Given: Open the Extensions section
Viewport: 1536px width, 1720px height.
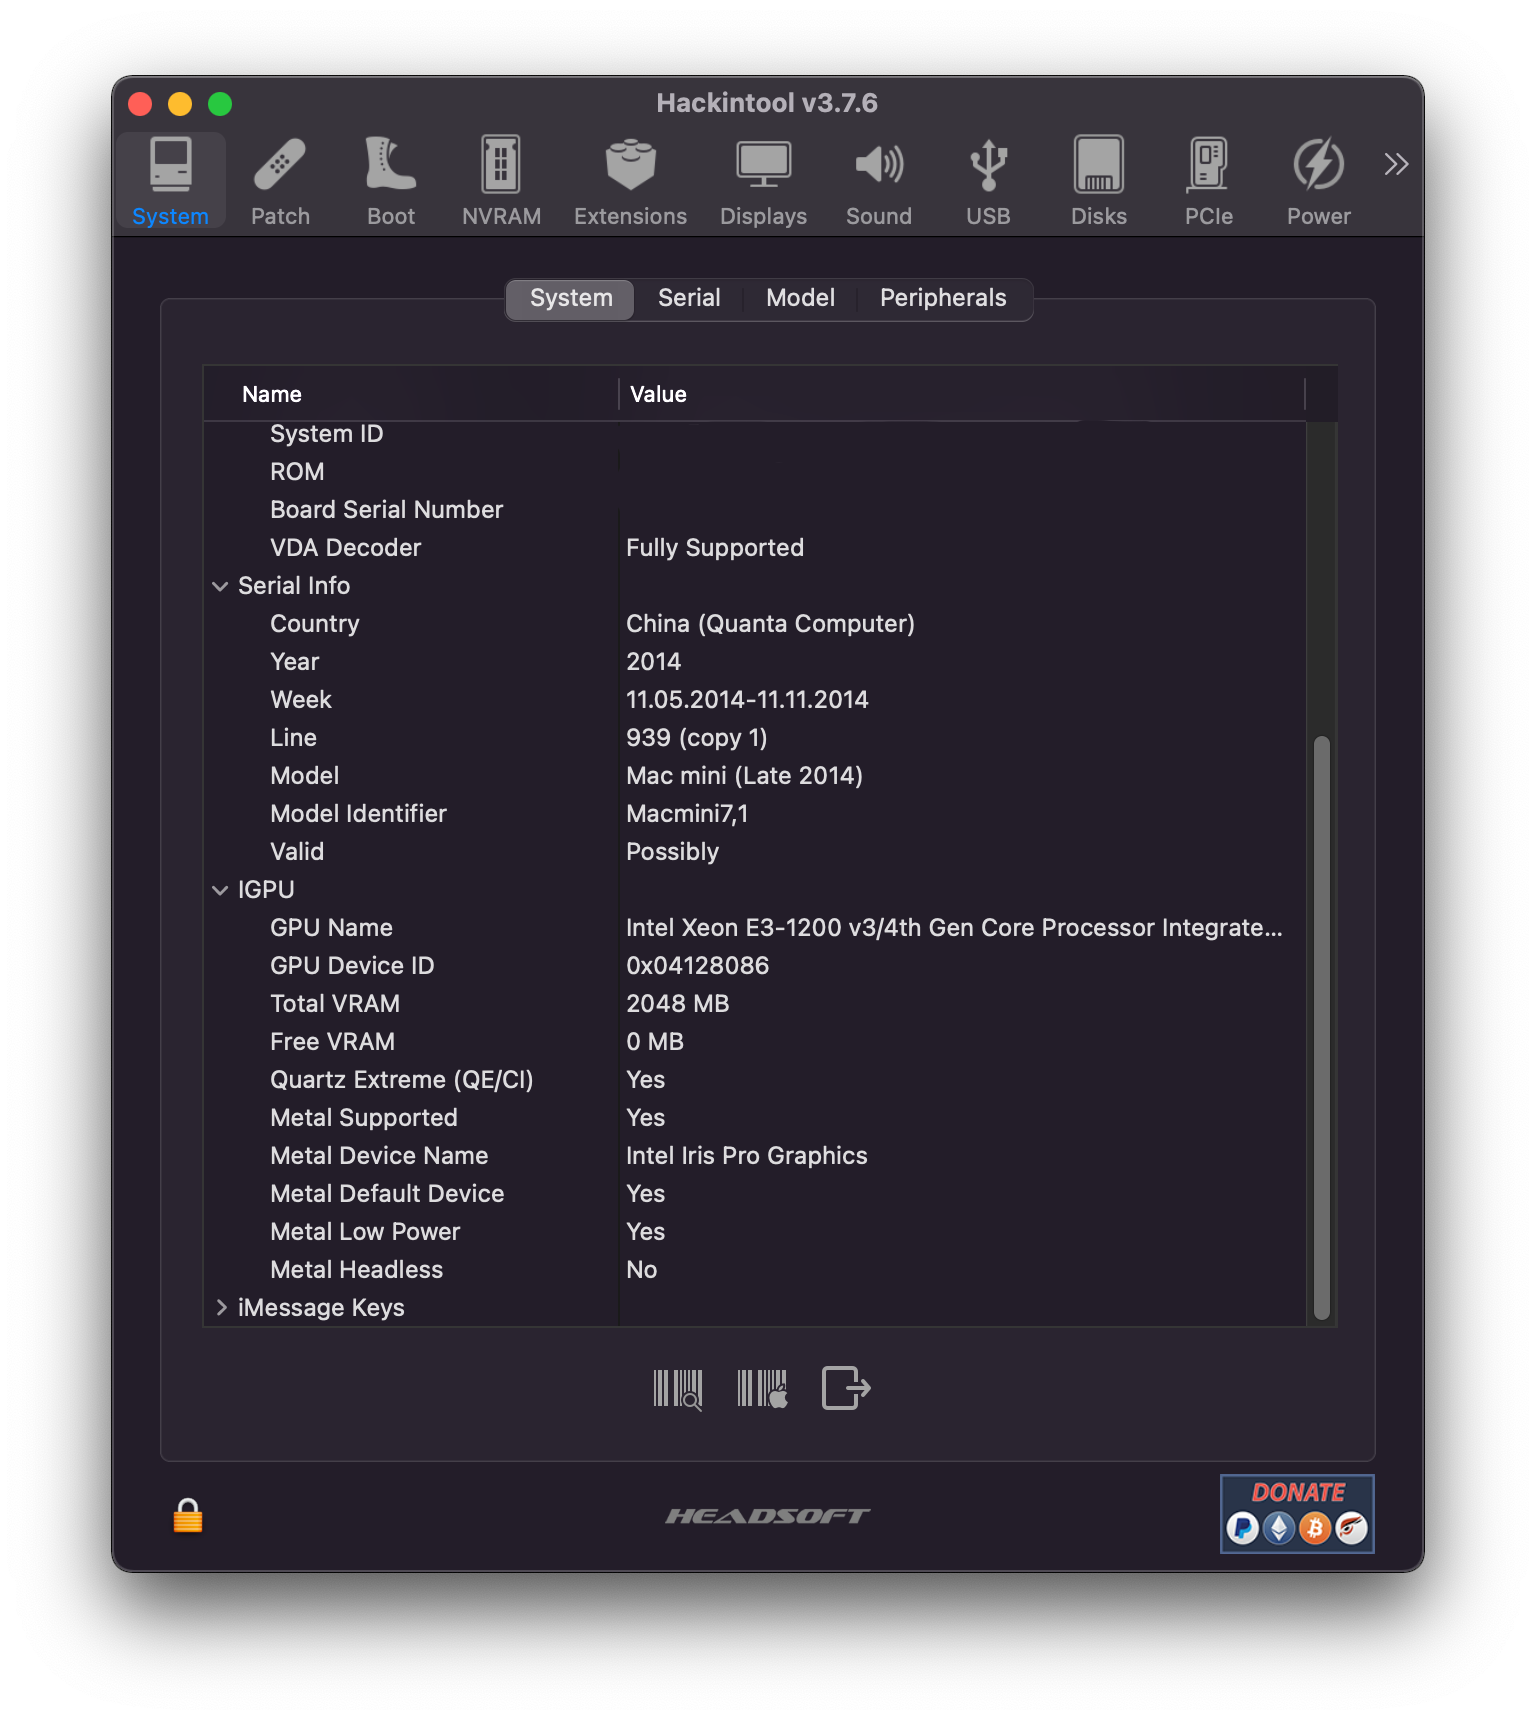Looking at the screenshot, I should 630,181.
